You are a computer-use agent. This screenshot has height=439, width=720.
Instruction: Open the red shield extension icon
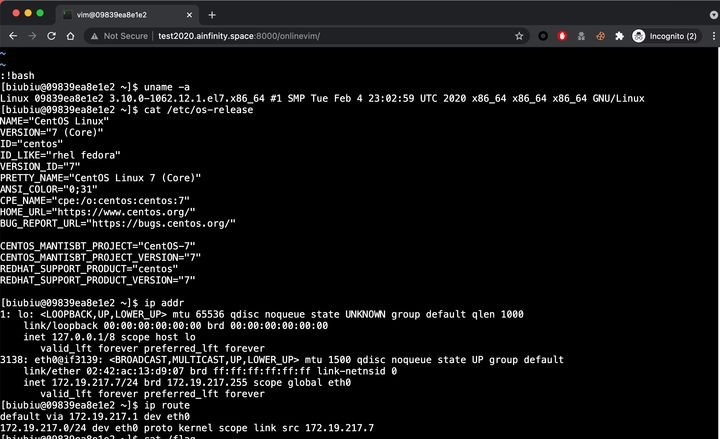[562, 36]
